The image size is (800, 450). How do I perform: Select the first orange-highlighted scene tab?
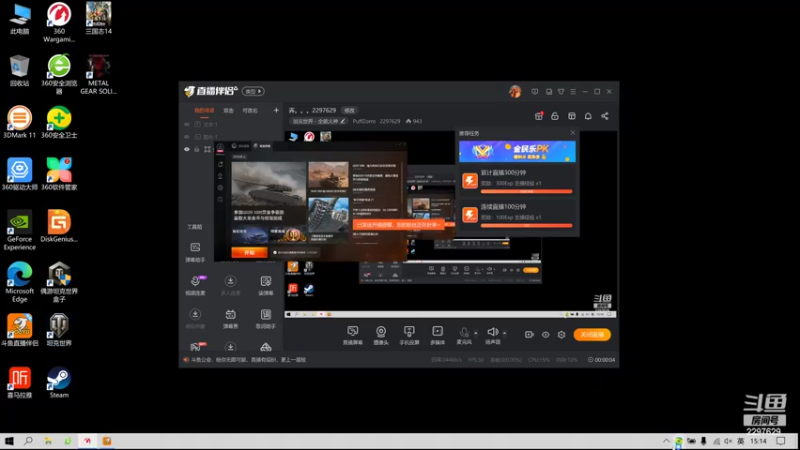coord(204,111)
